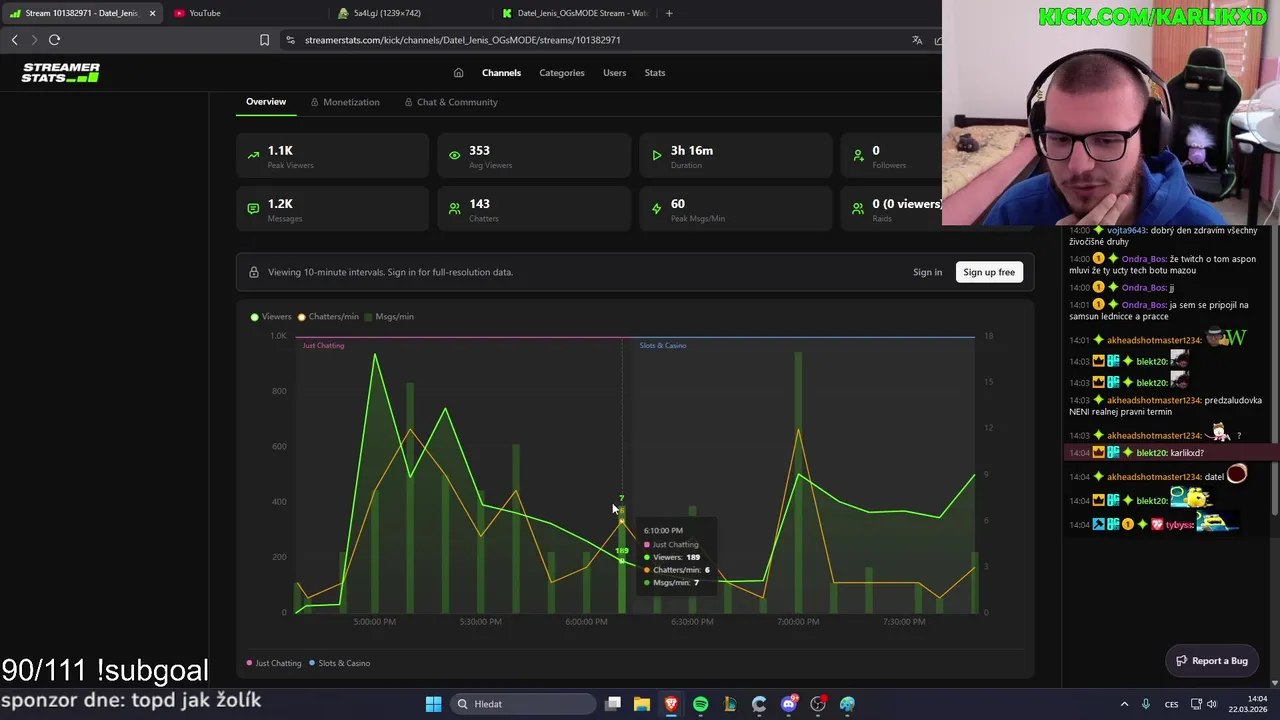This screenshot has width=1280, height=720.
Task: Click the Raids people icon
Action: coord(858,209)
